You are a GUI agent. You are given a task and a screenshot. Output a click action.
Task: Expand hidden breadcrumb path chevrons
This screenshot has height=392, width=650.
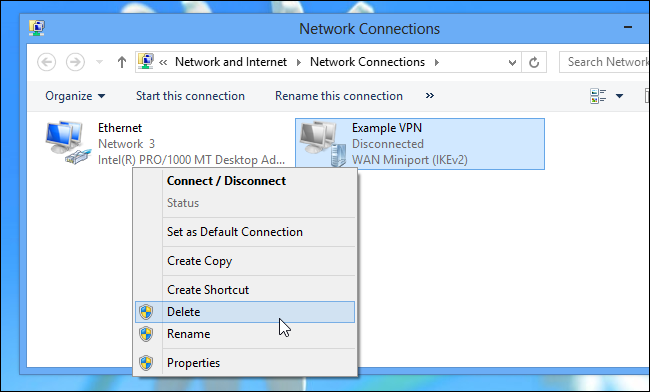tap(163, 62)
